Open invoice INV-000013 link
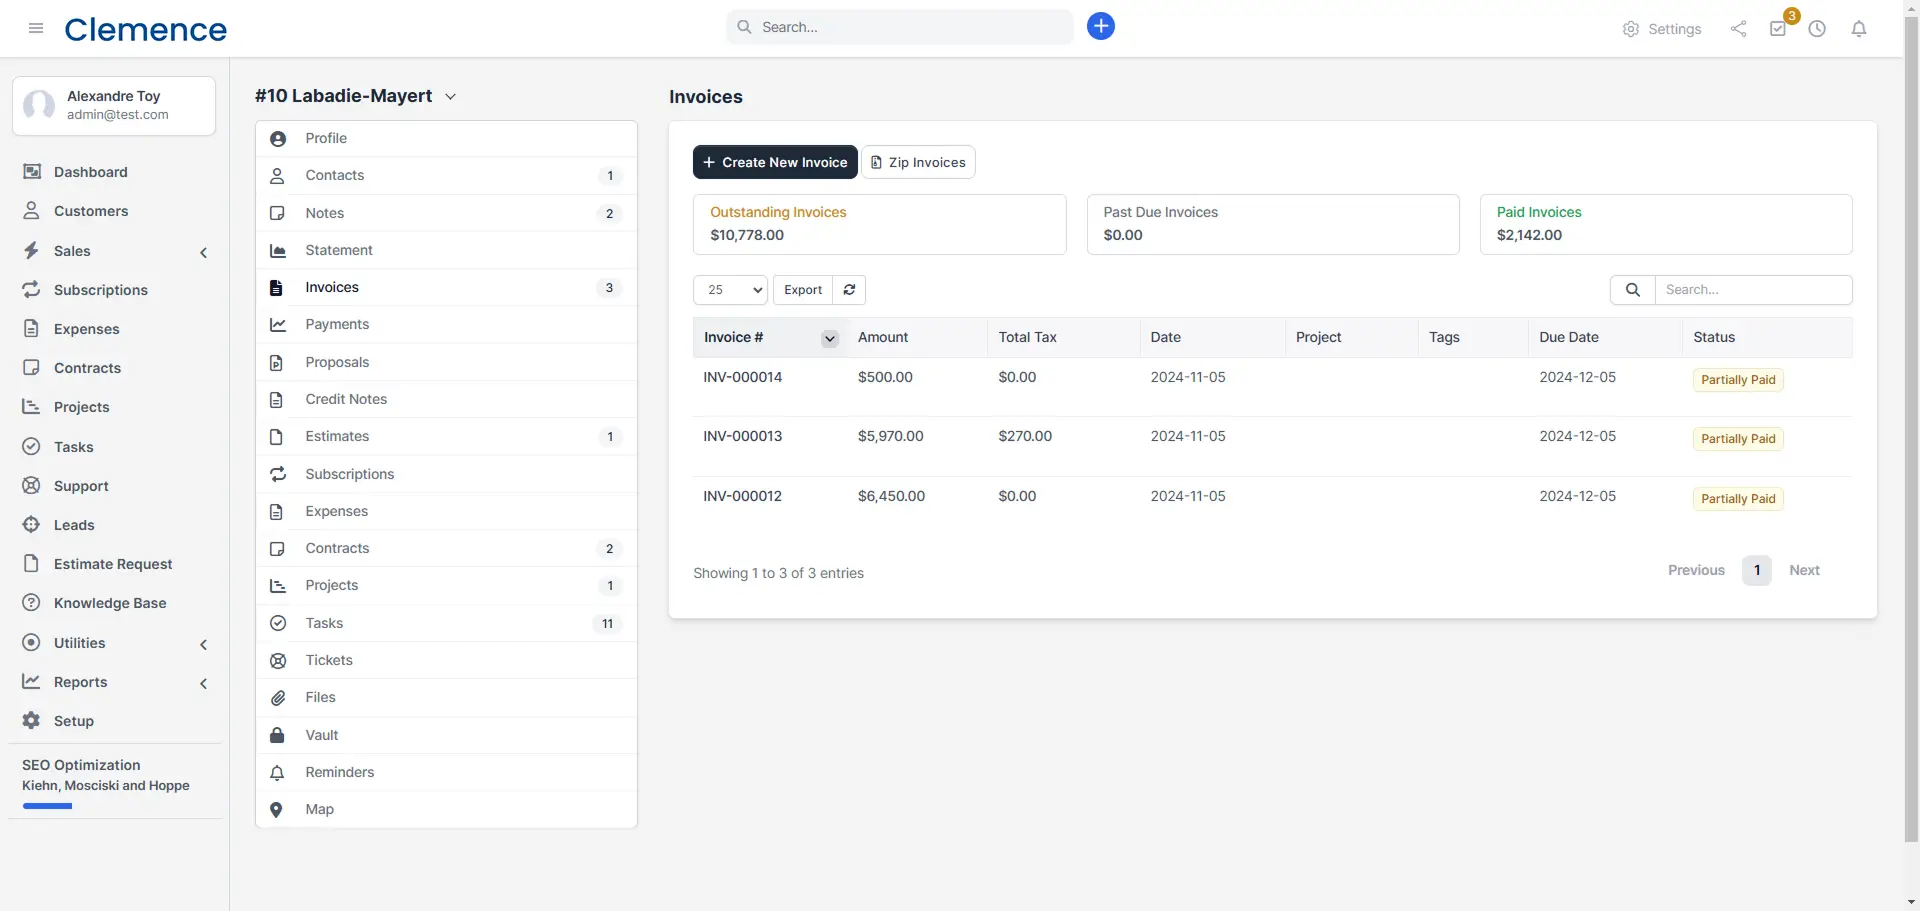The image size is (1920, 911). pyautogui.click(x=742, y=436)
